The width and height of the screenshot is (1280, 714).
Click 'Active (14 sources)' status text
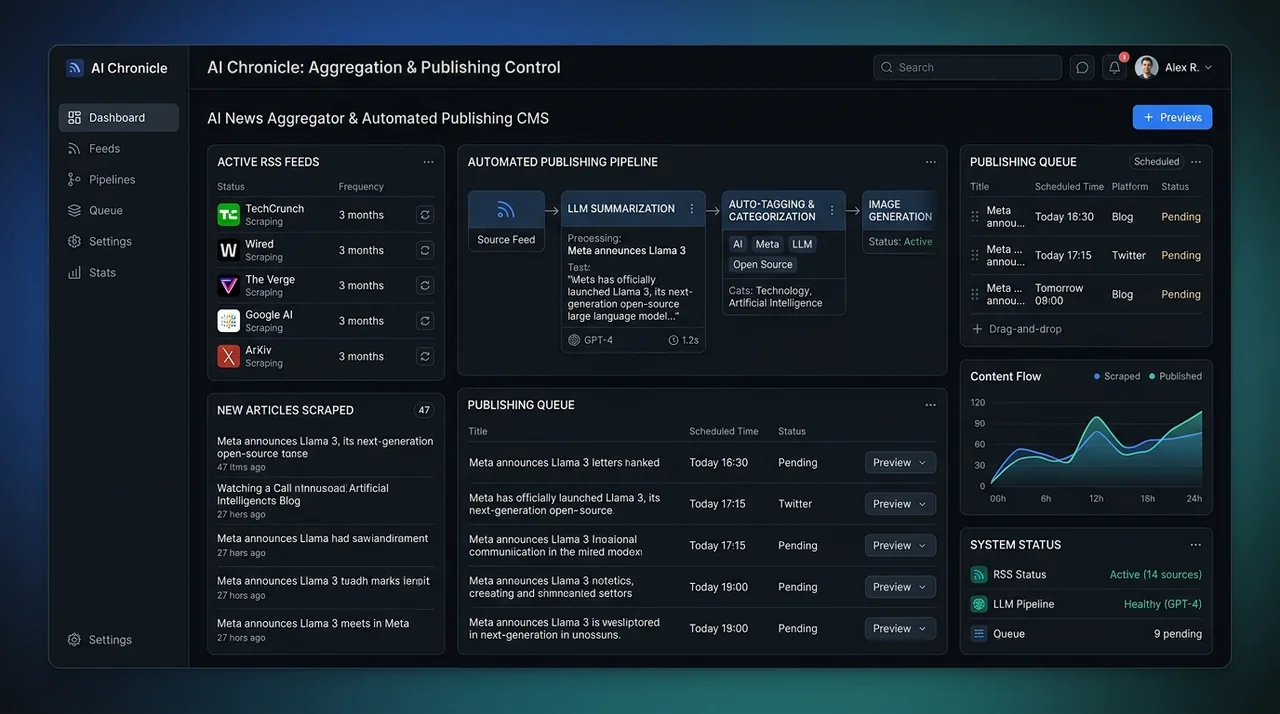(1156, 575)
